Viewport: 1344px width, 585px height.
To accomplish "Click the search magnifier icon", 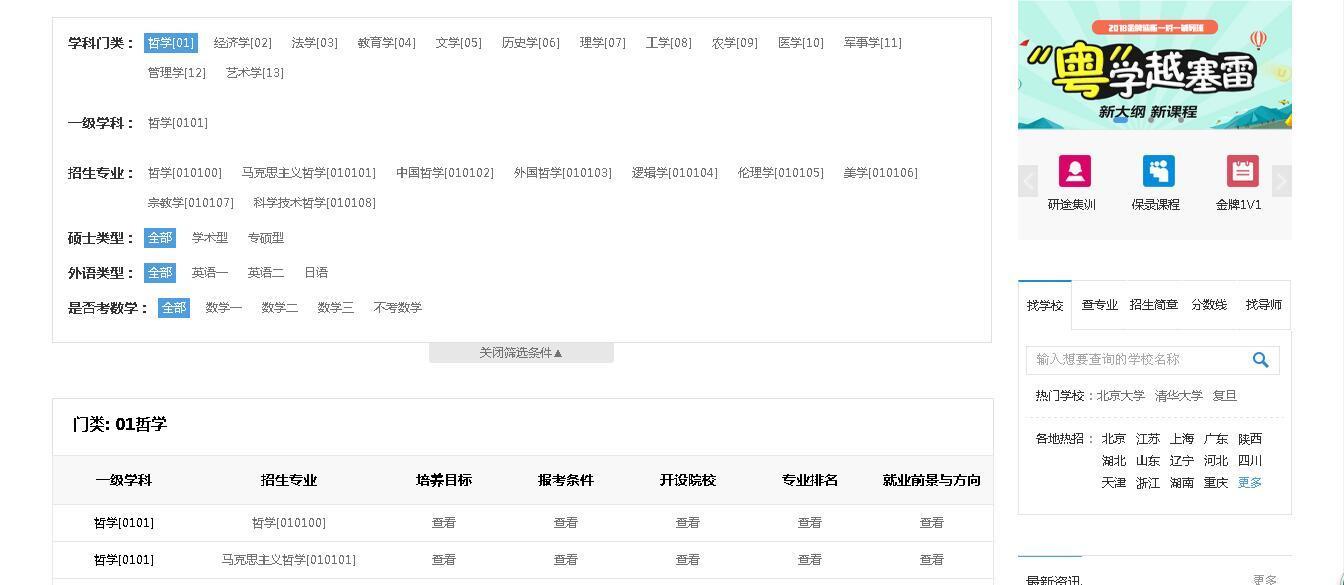I will point(1260,360).
